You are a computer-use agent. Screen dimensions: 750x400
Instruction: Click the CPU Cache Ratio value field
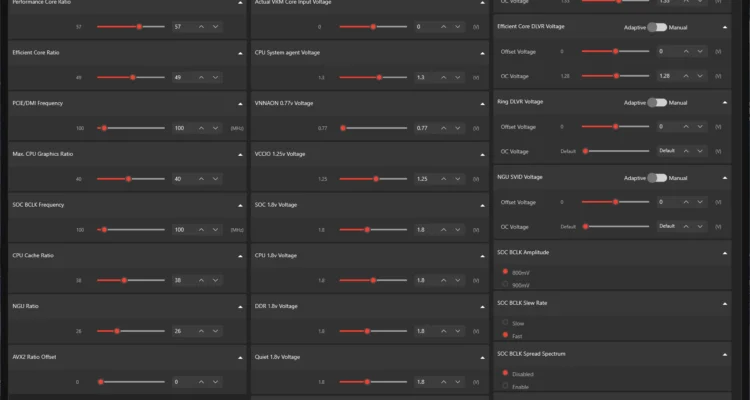184,280
